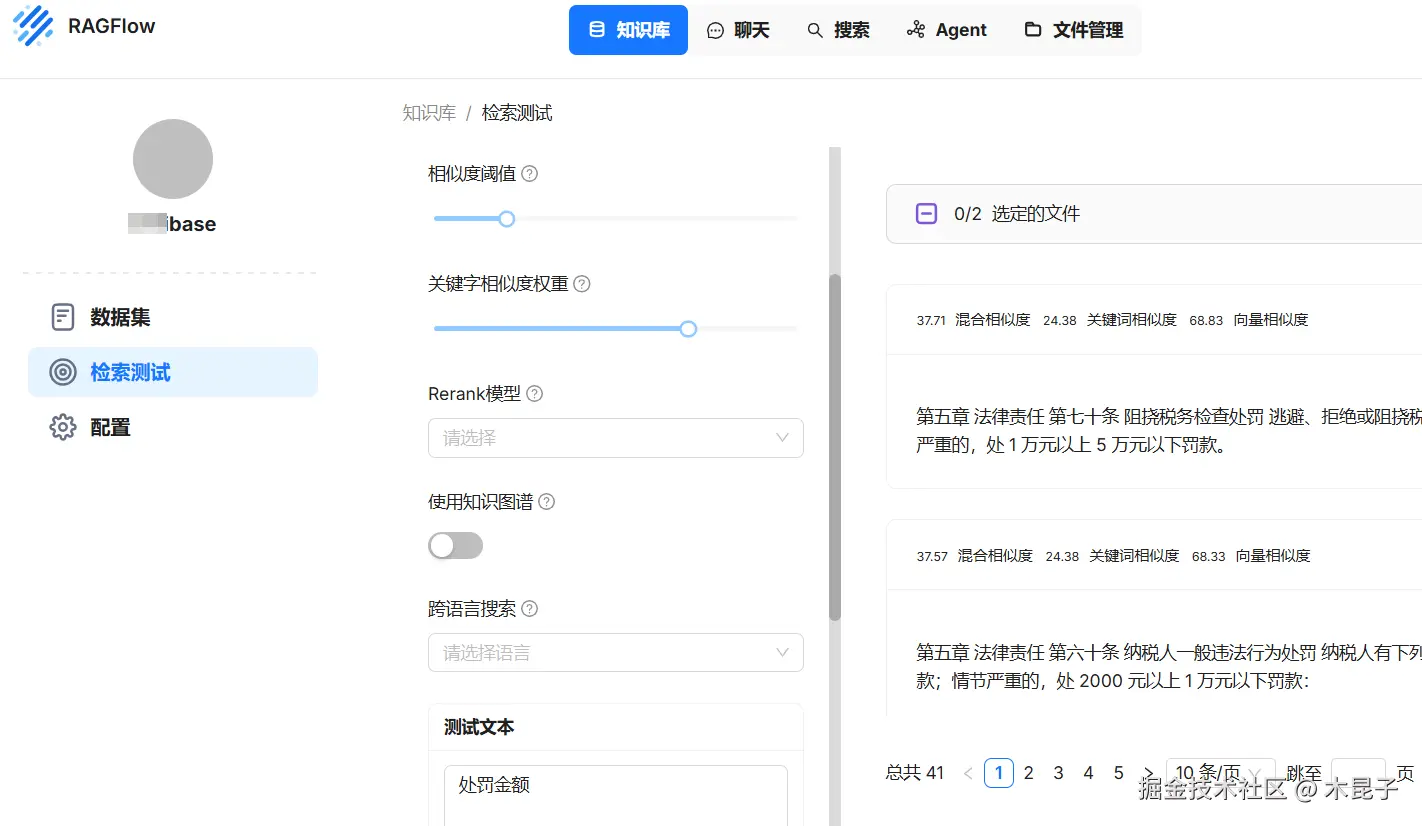
Task: Click the 关键字相似度权重 slider handle
Action: point(688,328)
